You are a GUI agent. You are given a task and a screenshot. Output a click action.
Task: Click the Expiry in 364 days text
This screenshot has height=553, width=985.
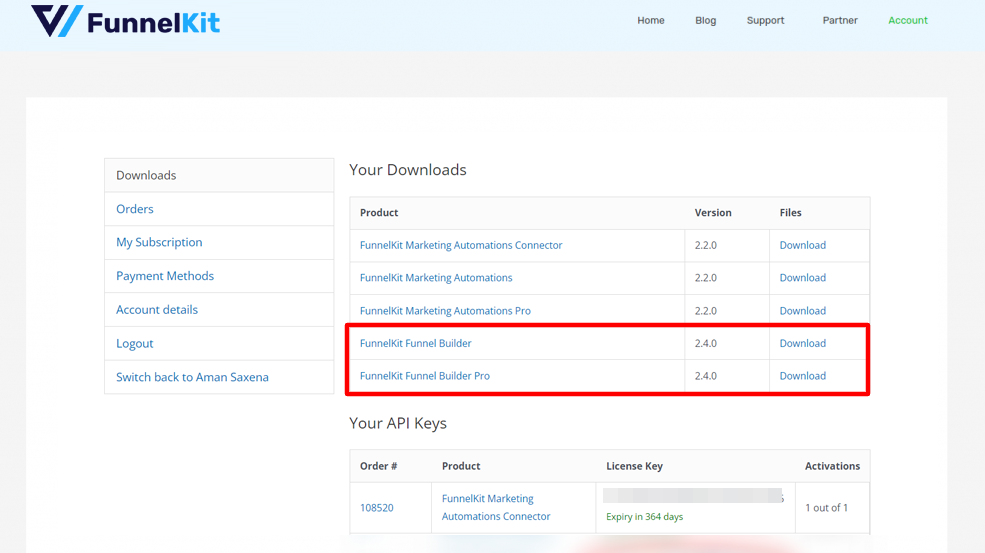pyautogui.click(x=644, y=517)
